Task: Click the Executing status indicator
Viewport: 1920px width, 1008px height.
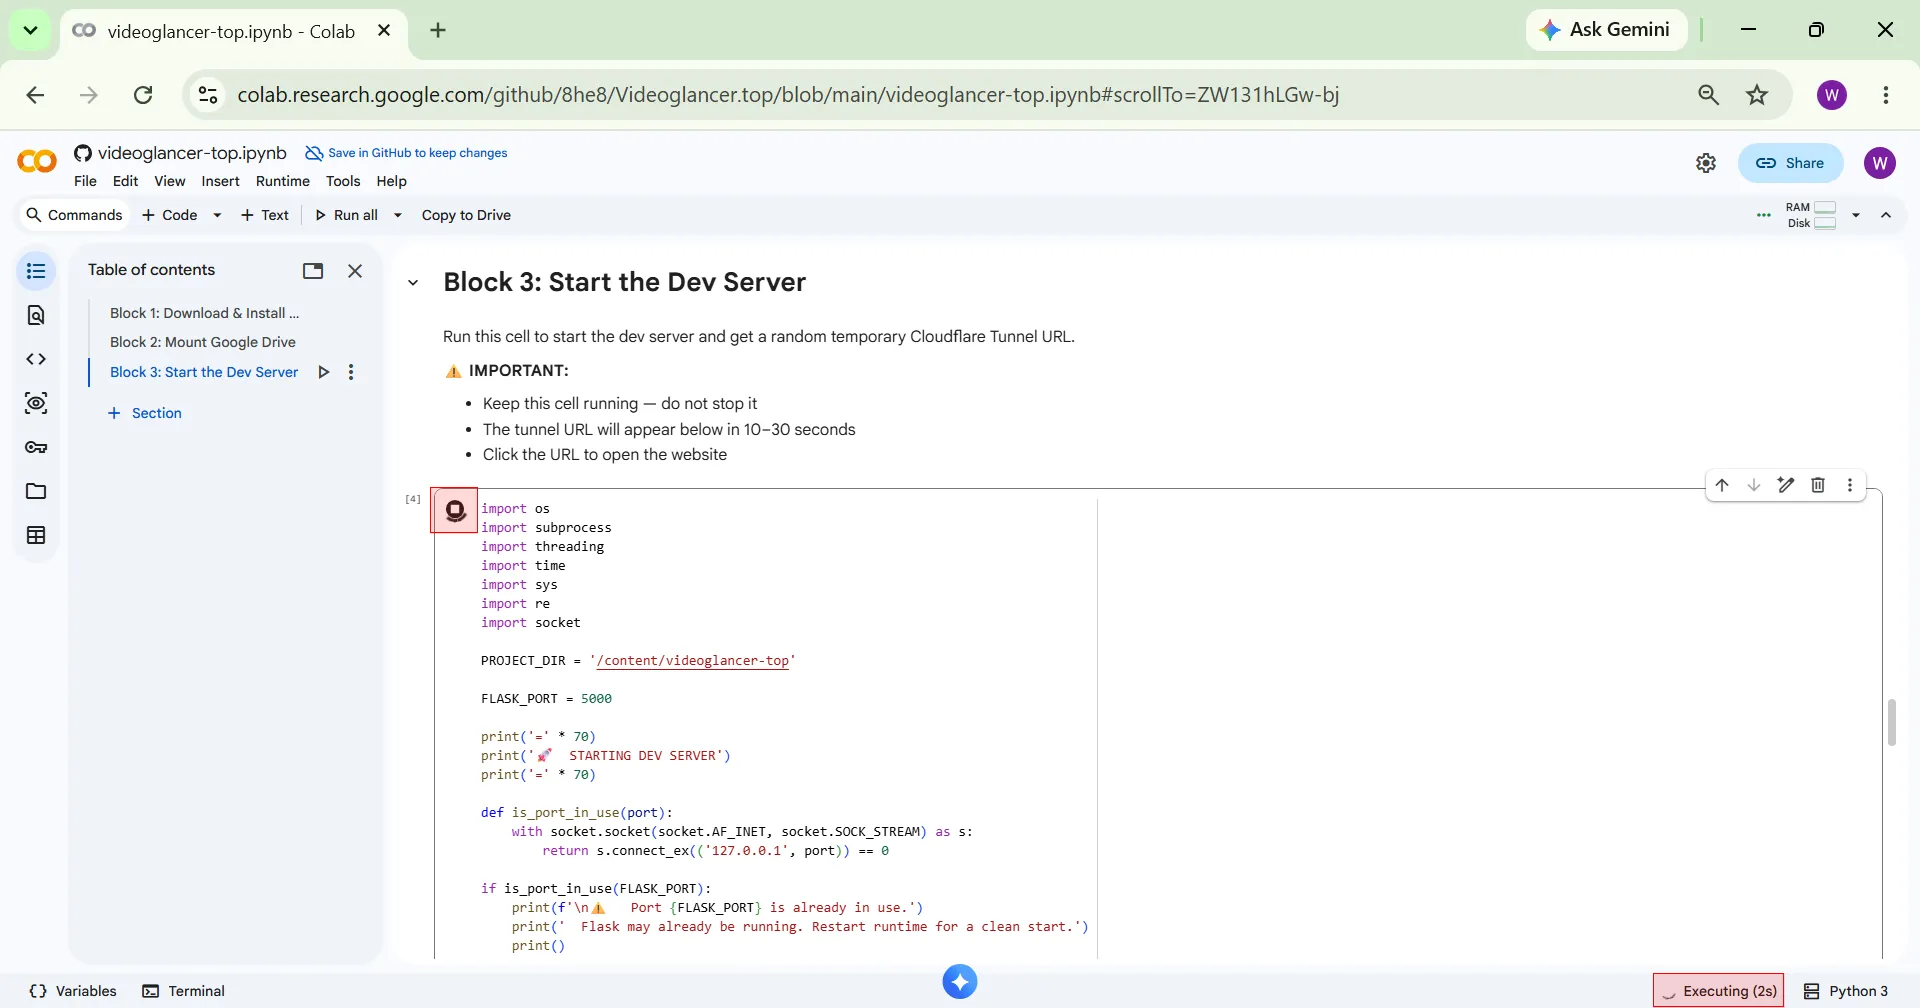Action: tap(1718, 991)
